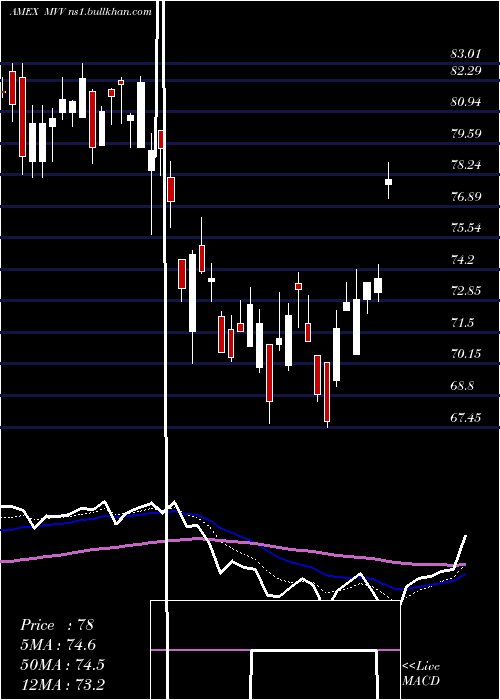
Task: Click the 68.8 price level label
Action: 462,386
